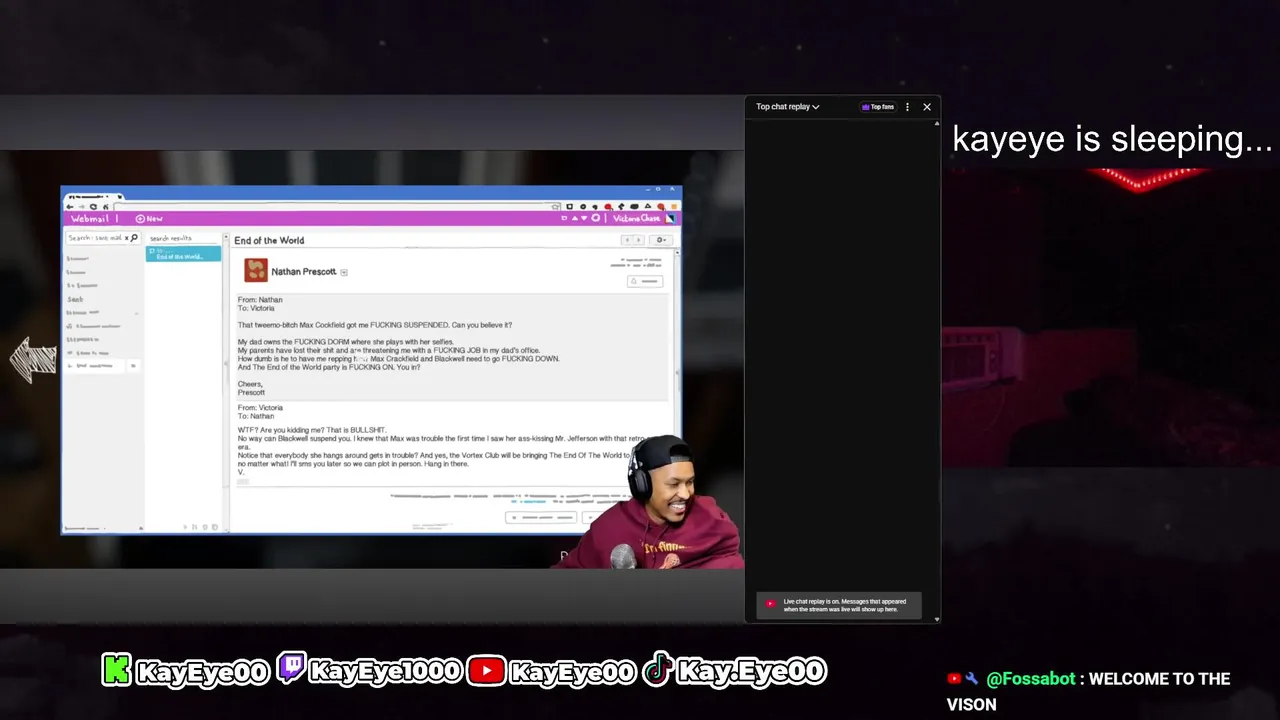The width and height of the screenshot is (1280, 720).
Task: Compose a New email
Action: coord(149,218)
